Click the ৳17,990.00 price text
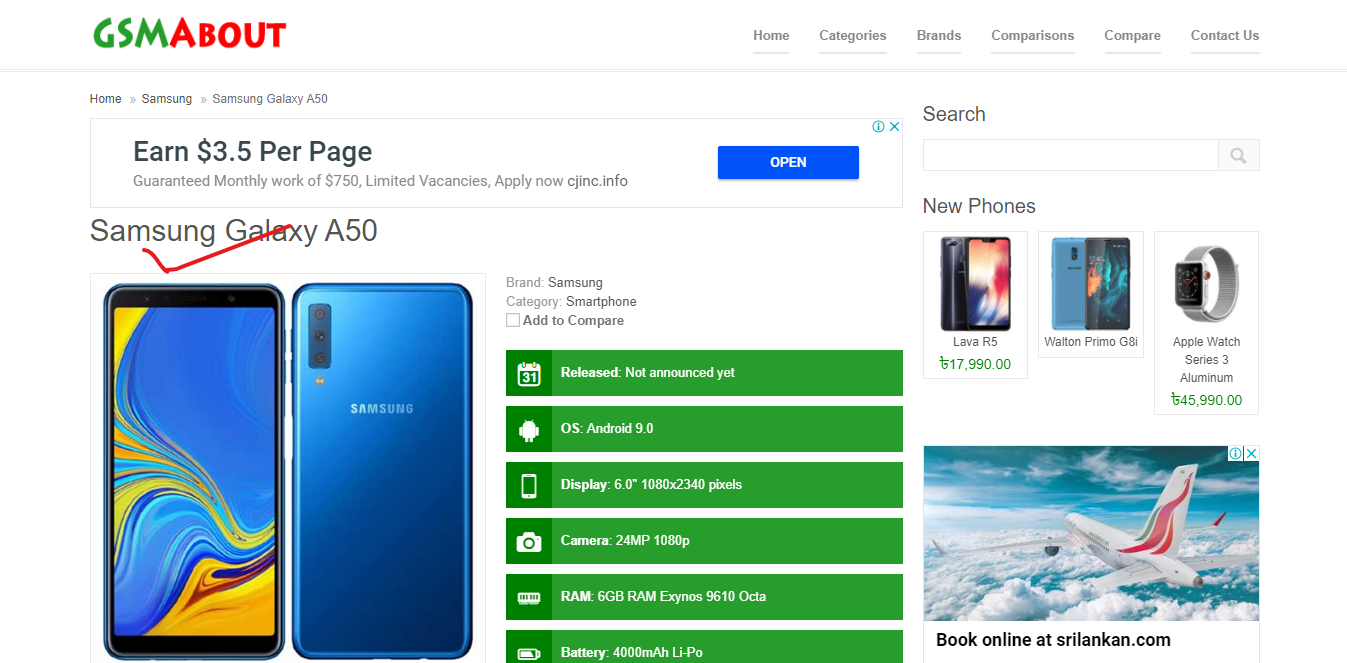1347x663 pixels. point(975,364)
